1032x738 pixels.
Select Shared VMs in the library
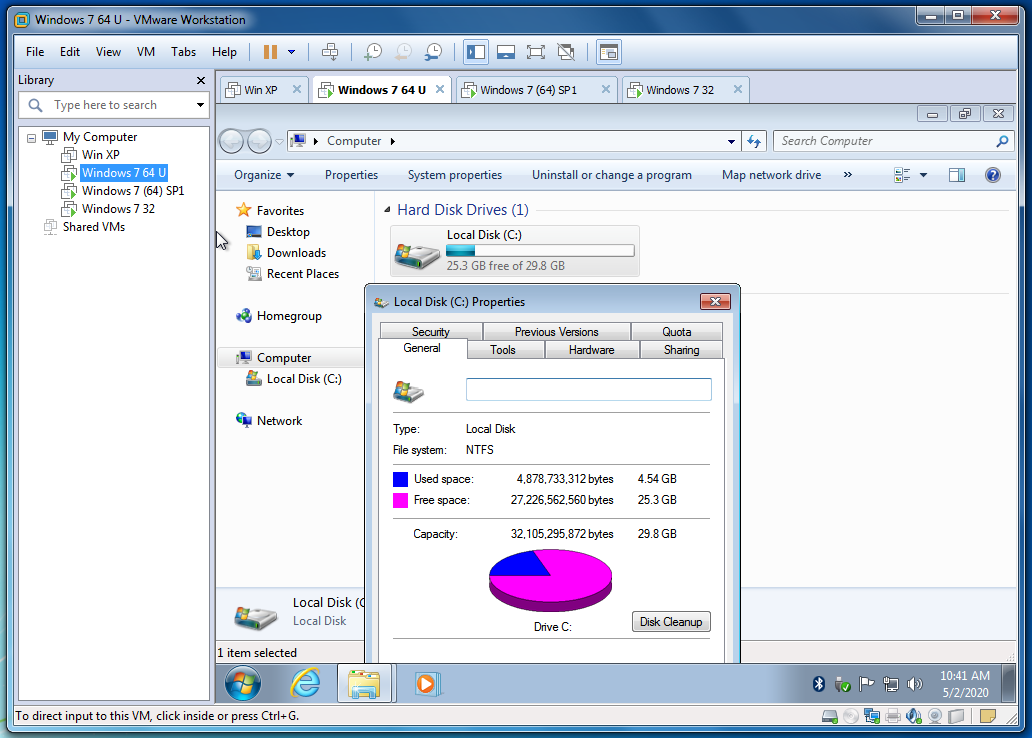tap(93, 226)
